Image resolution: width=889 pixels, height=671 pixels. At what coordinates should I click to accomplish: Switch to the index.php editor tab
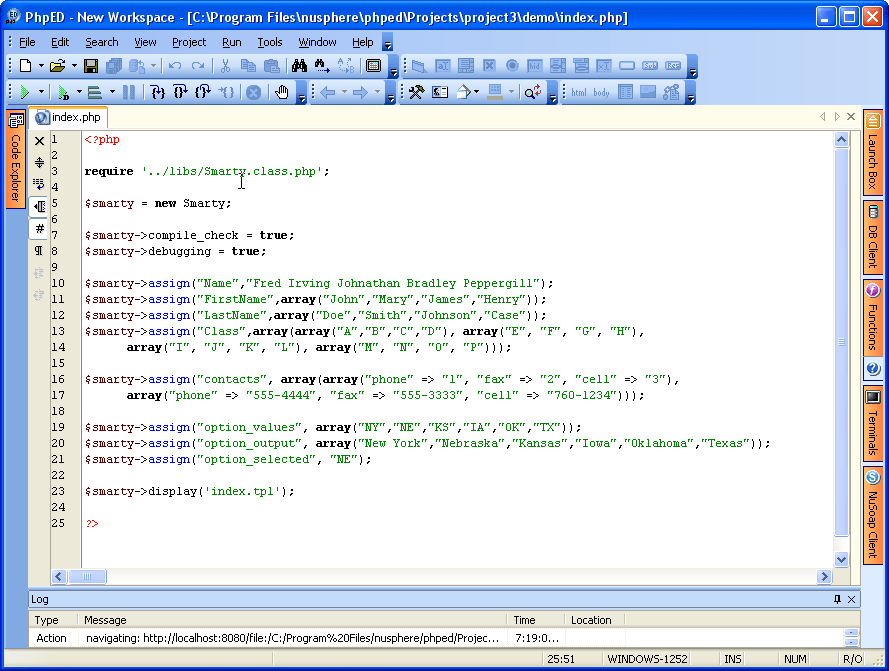click(x=67, y=117)
